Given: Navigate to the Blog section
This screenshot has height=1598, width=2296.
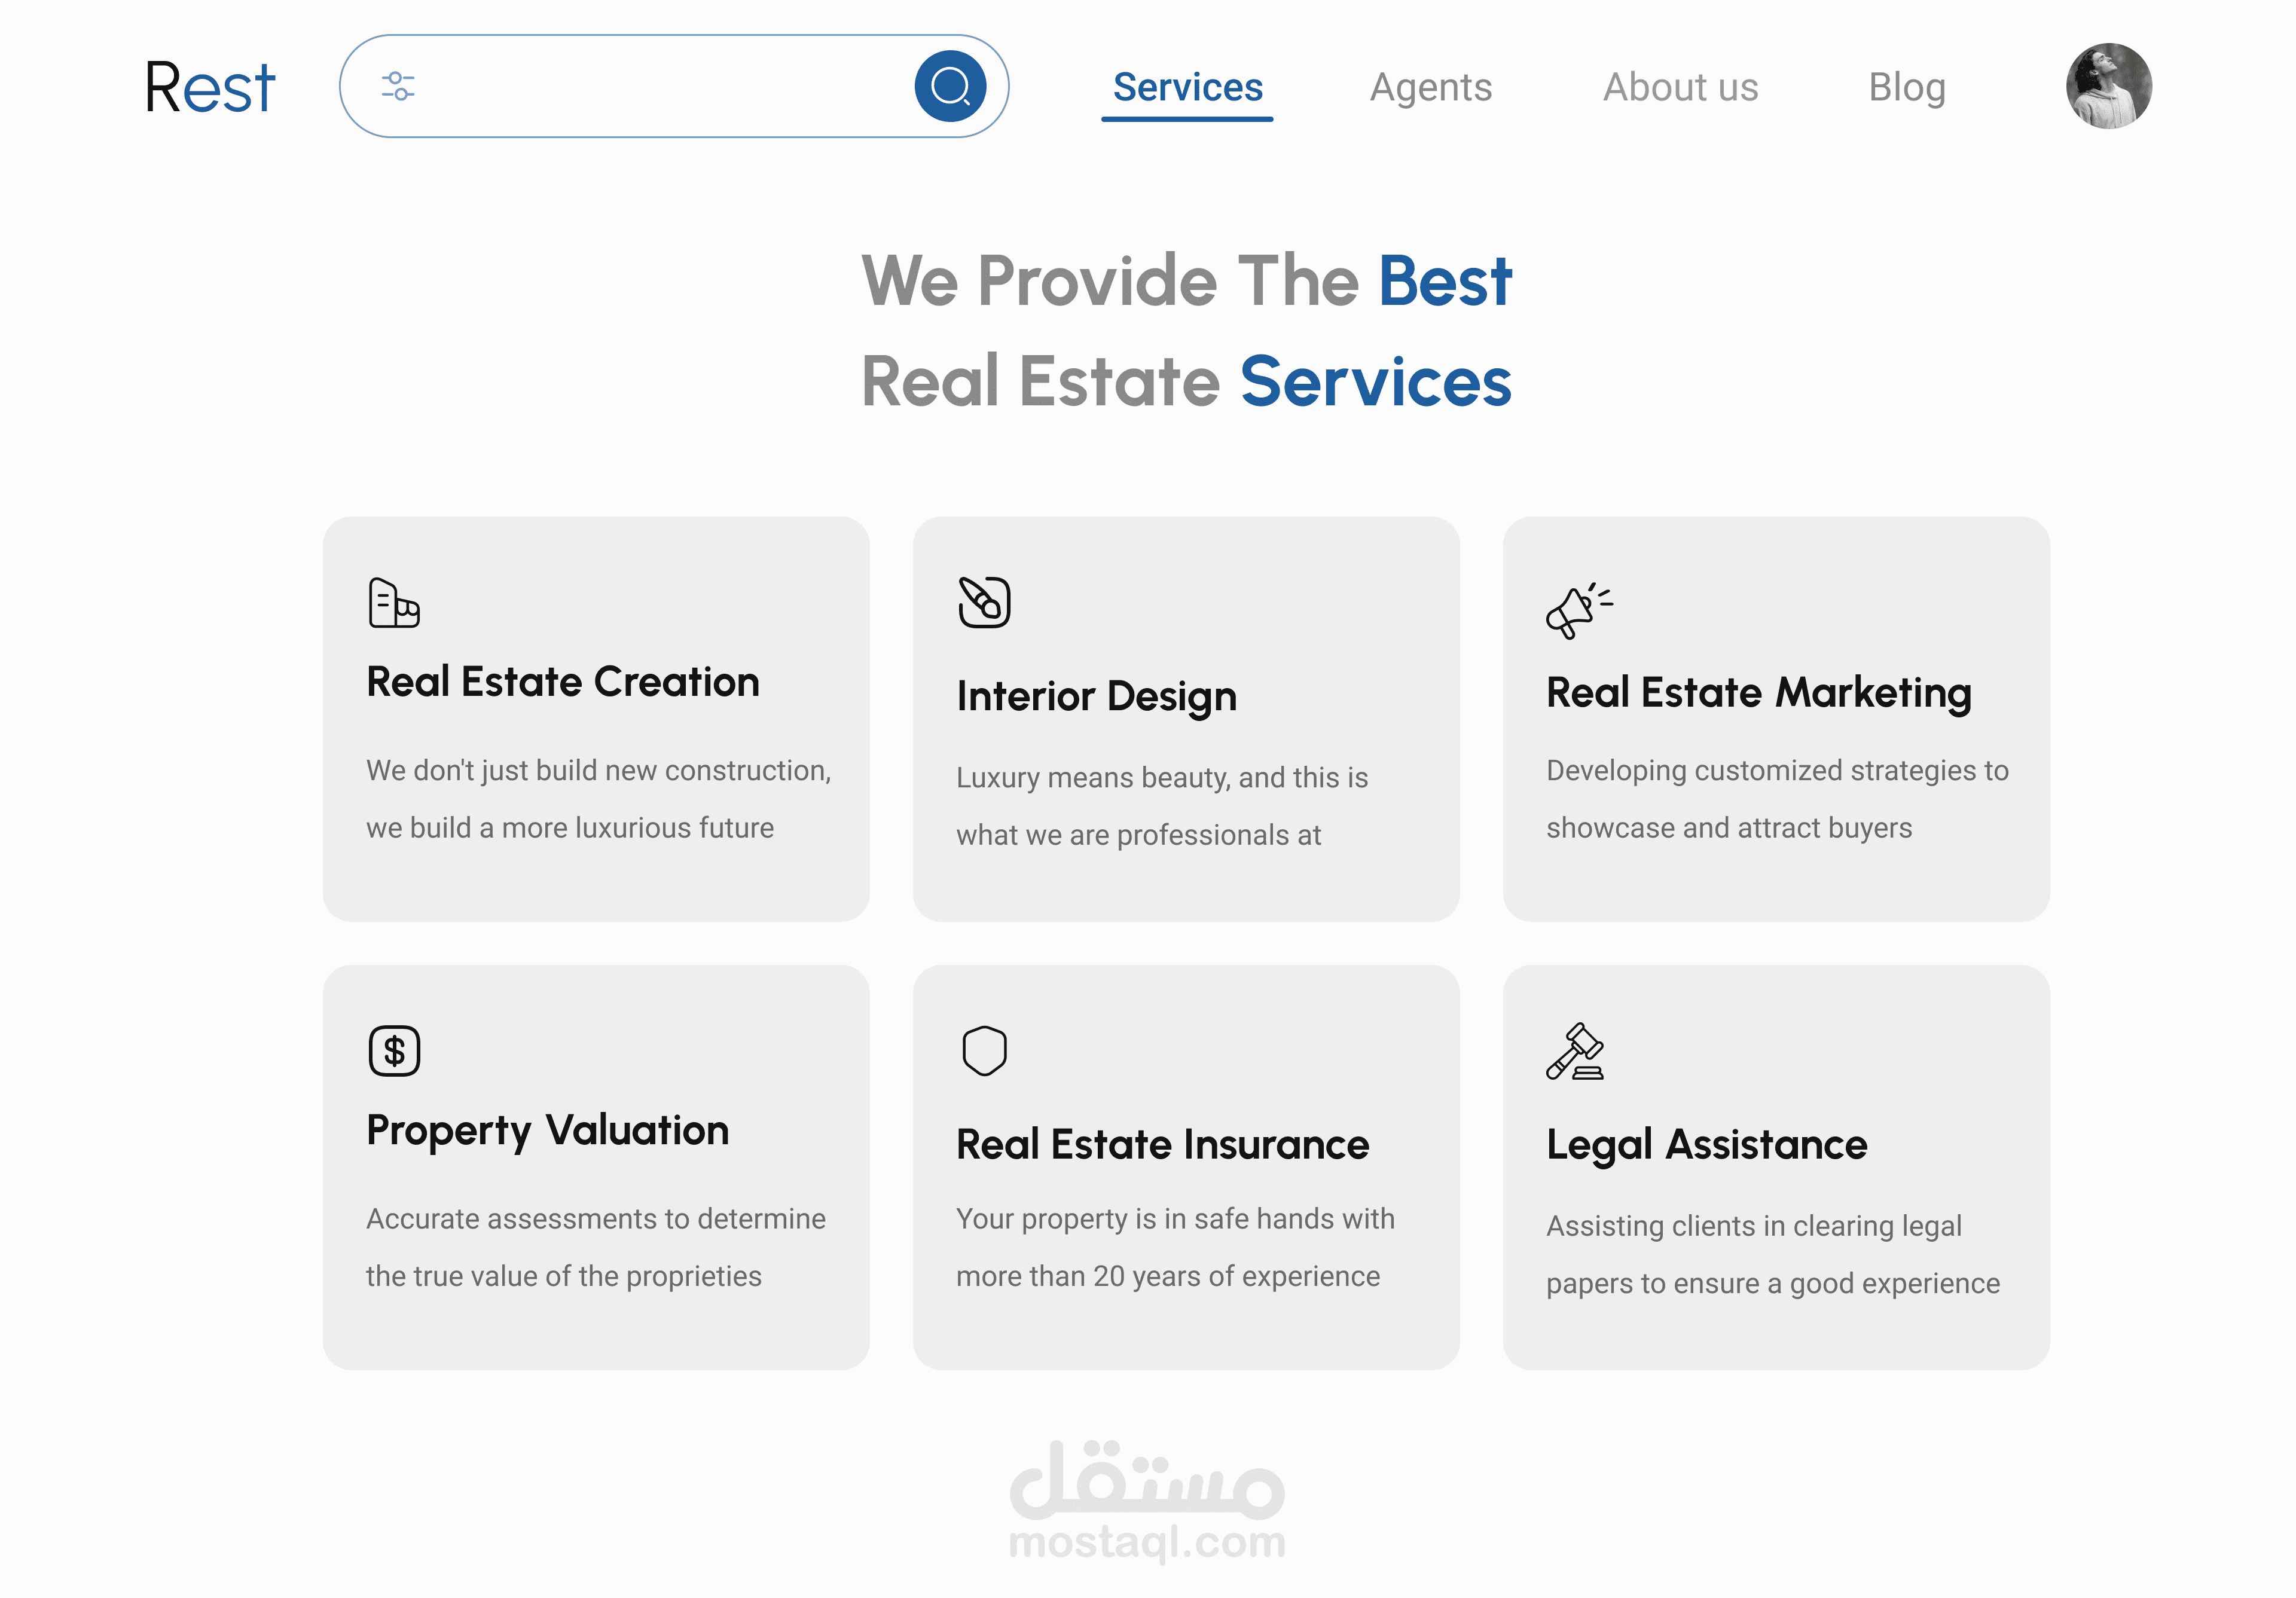Looking at the screenshot, I should [x=1906, y=88].
